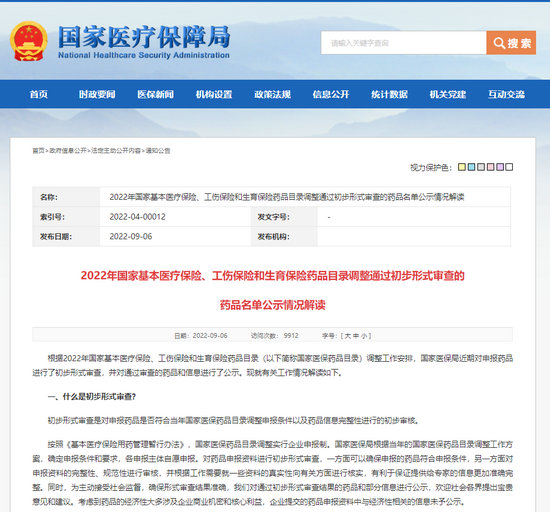Click the document name in the 名称 row
This screenshot has height=512, width=550.
[287, 197]
